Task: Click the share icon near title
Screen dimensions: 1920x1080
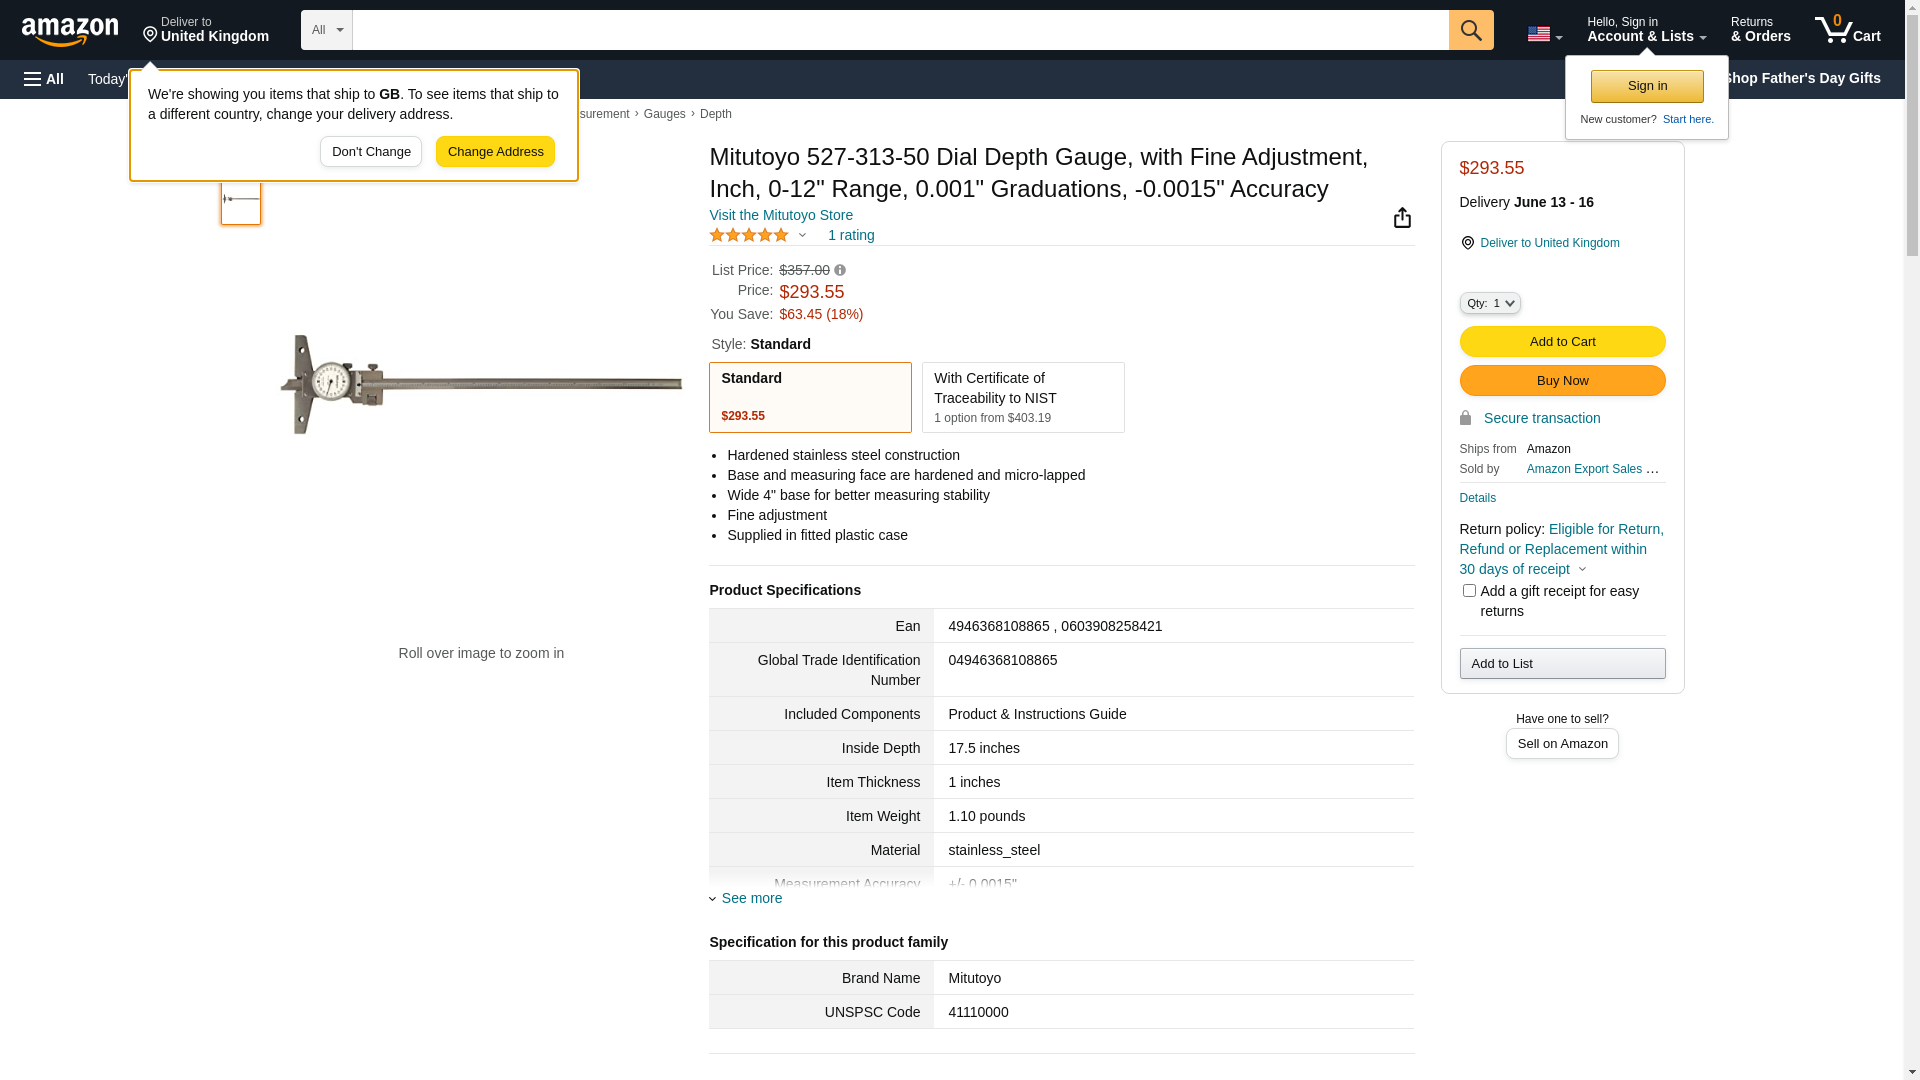Action: (1402, 218)
